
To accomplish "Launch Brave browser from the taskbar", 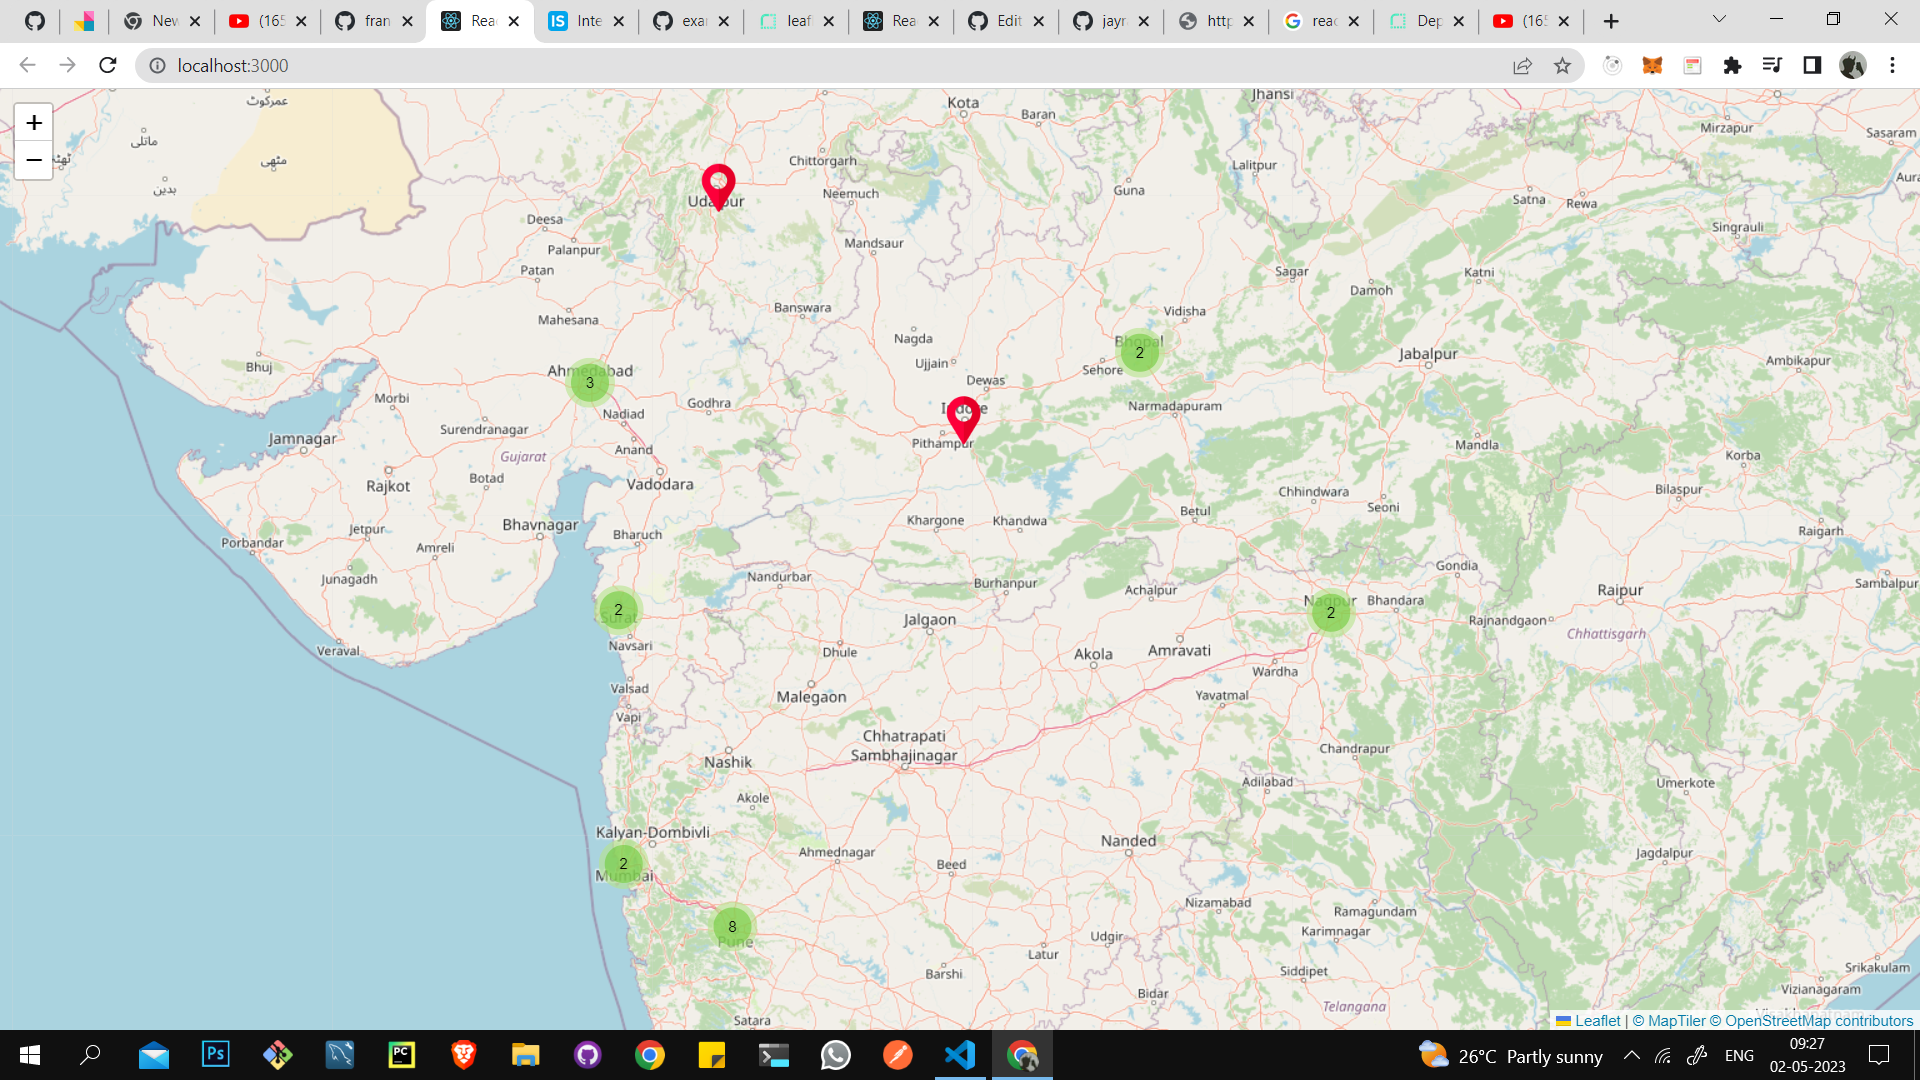I will [463, 1055].
